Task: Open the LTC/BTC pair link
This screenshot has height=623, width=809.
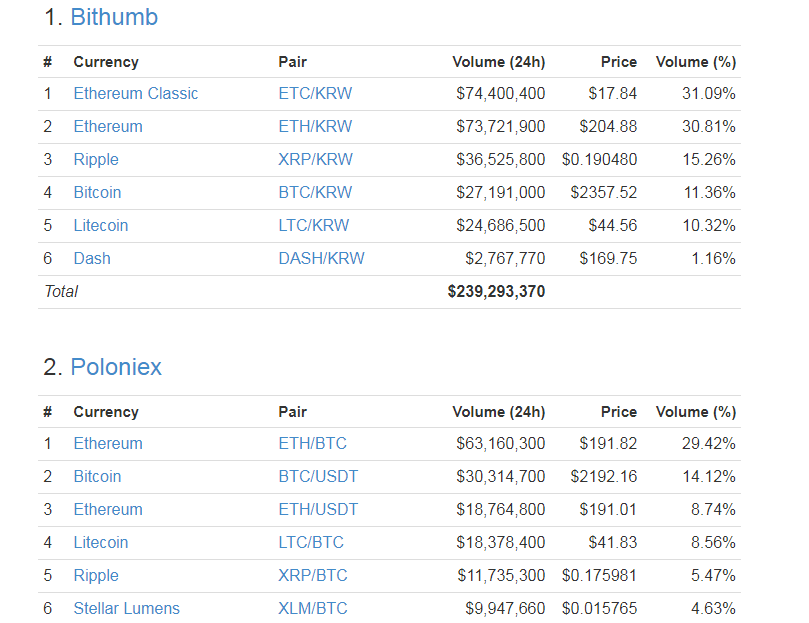Action: (x=311, y=543)
